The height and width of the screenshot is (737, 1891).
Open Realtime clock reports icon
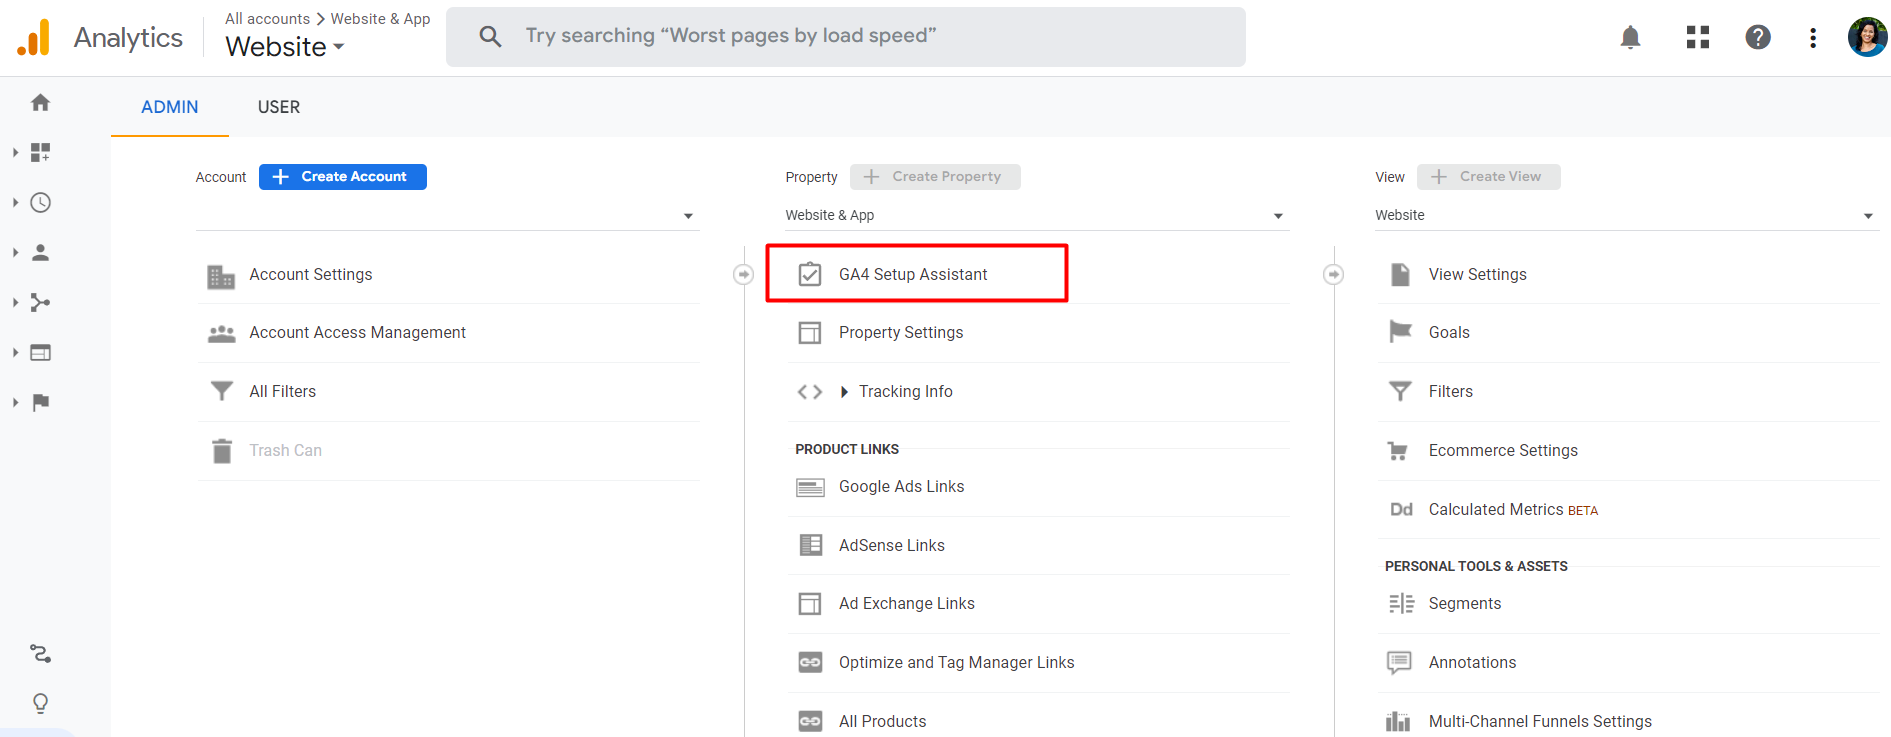coord(40,203)
